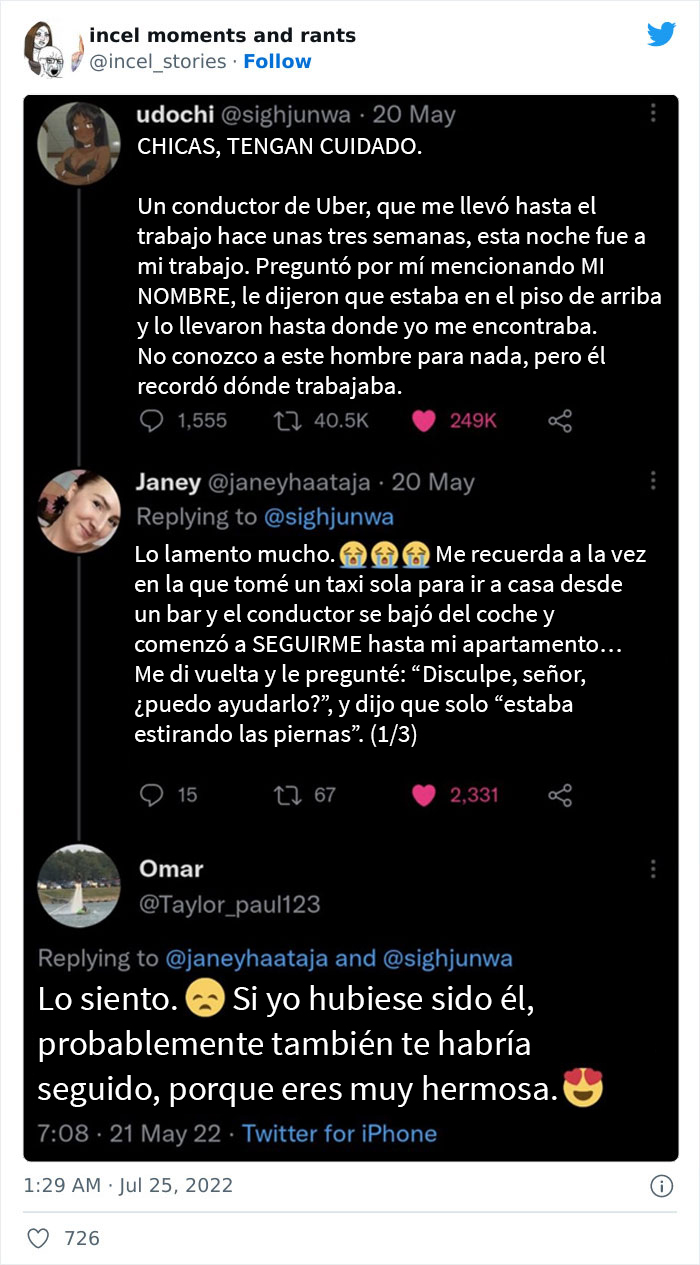
Task: Click reply icon on udochi's tweet
Action: click(x=152, y=421)
